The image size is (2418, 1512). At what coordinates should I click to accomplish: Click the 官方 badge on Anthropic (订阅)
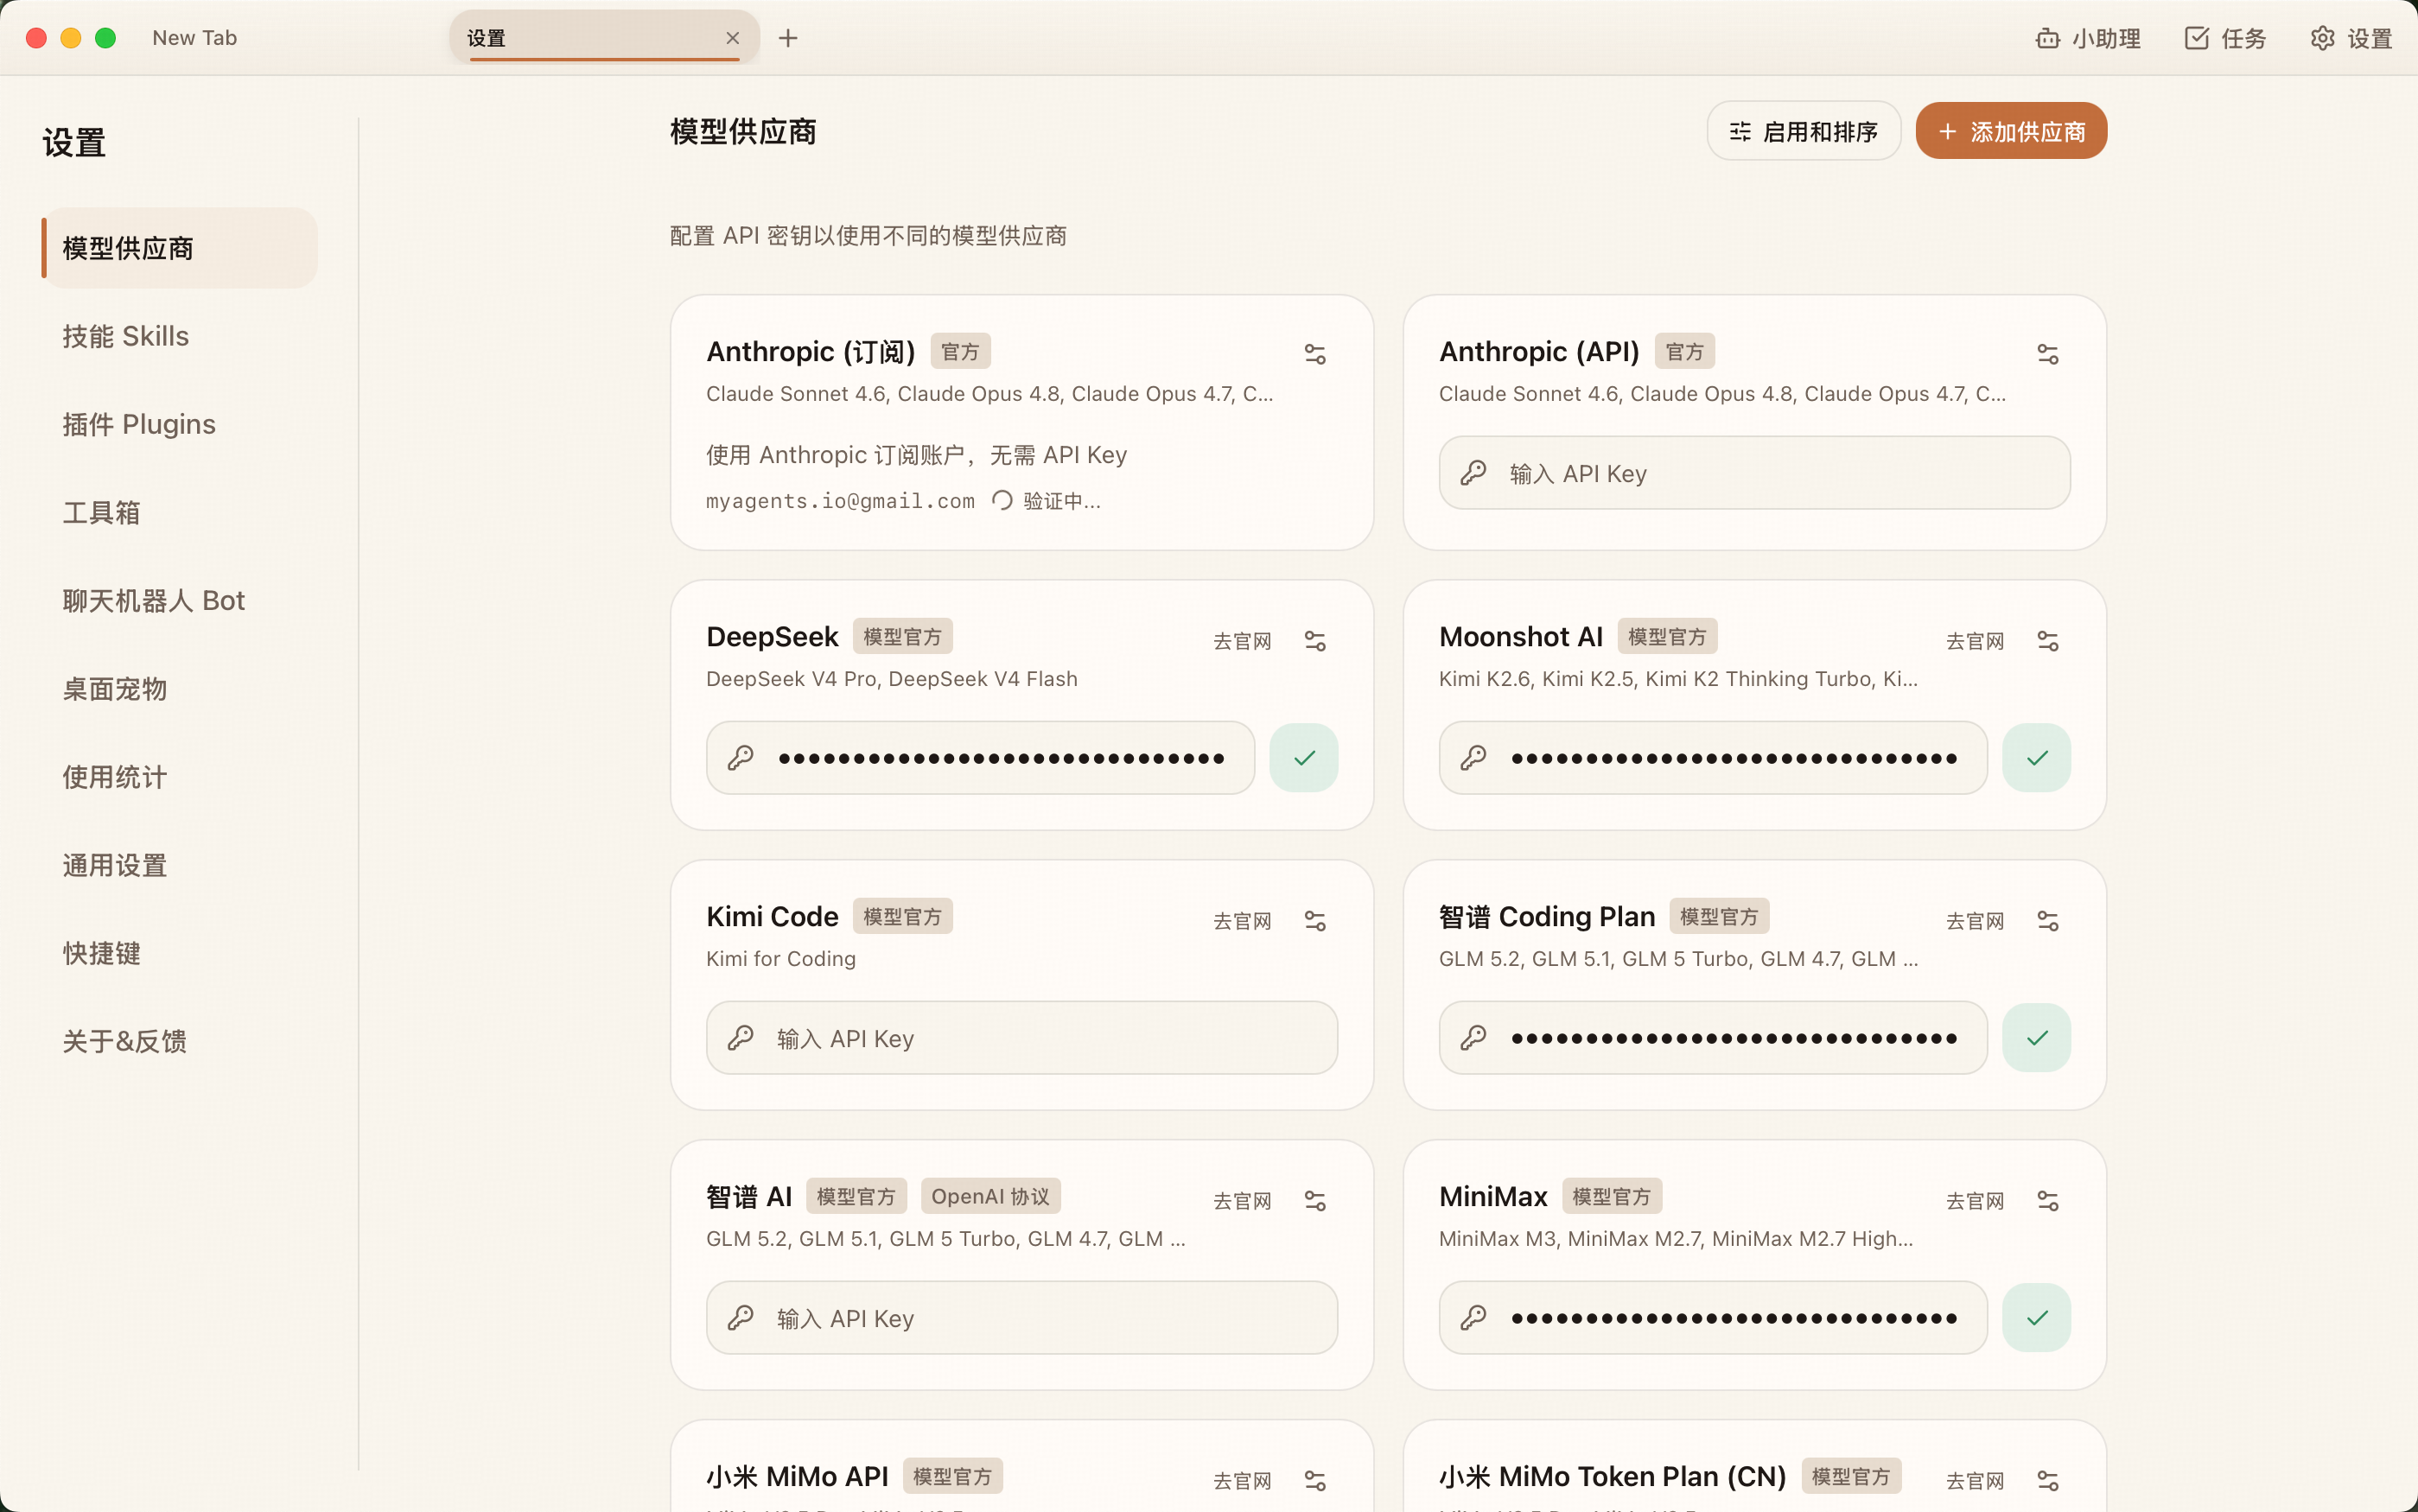coord(960,352)
